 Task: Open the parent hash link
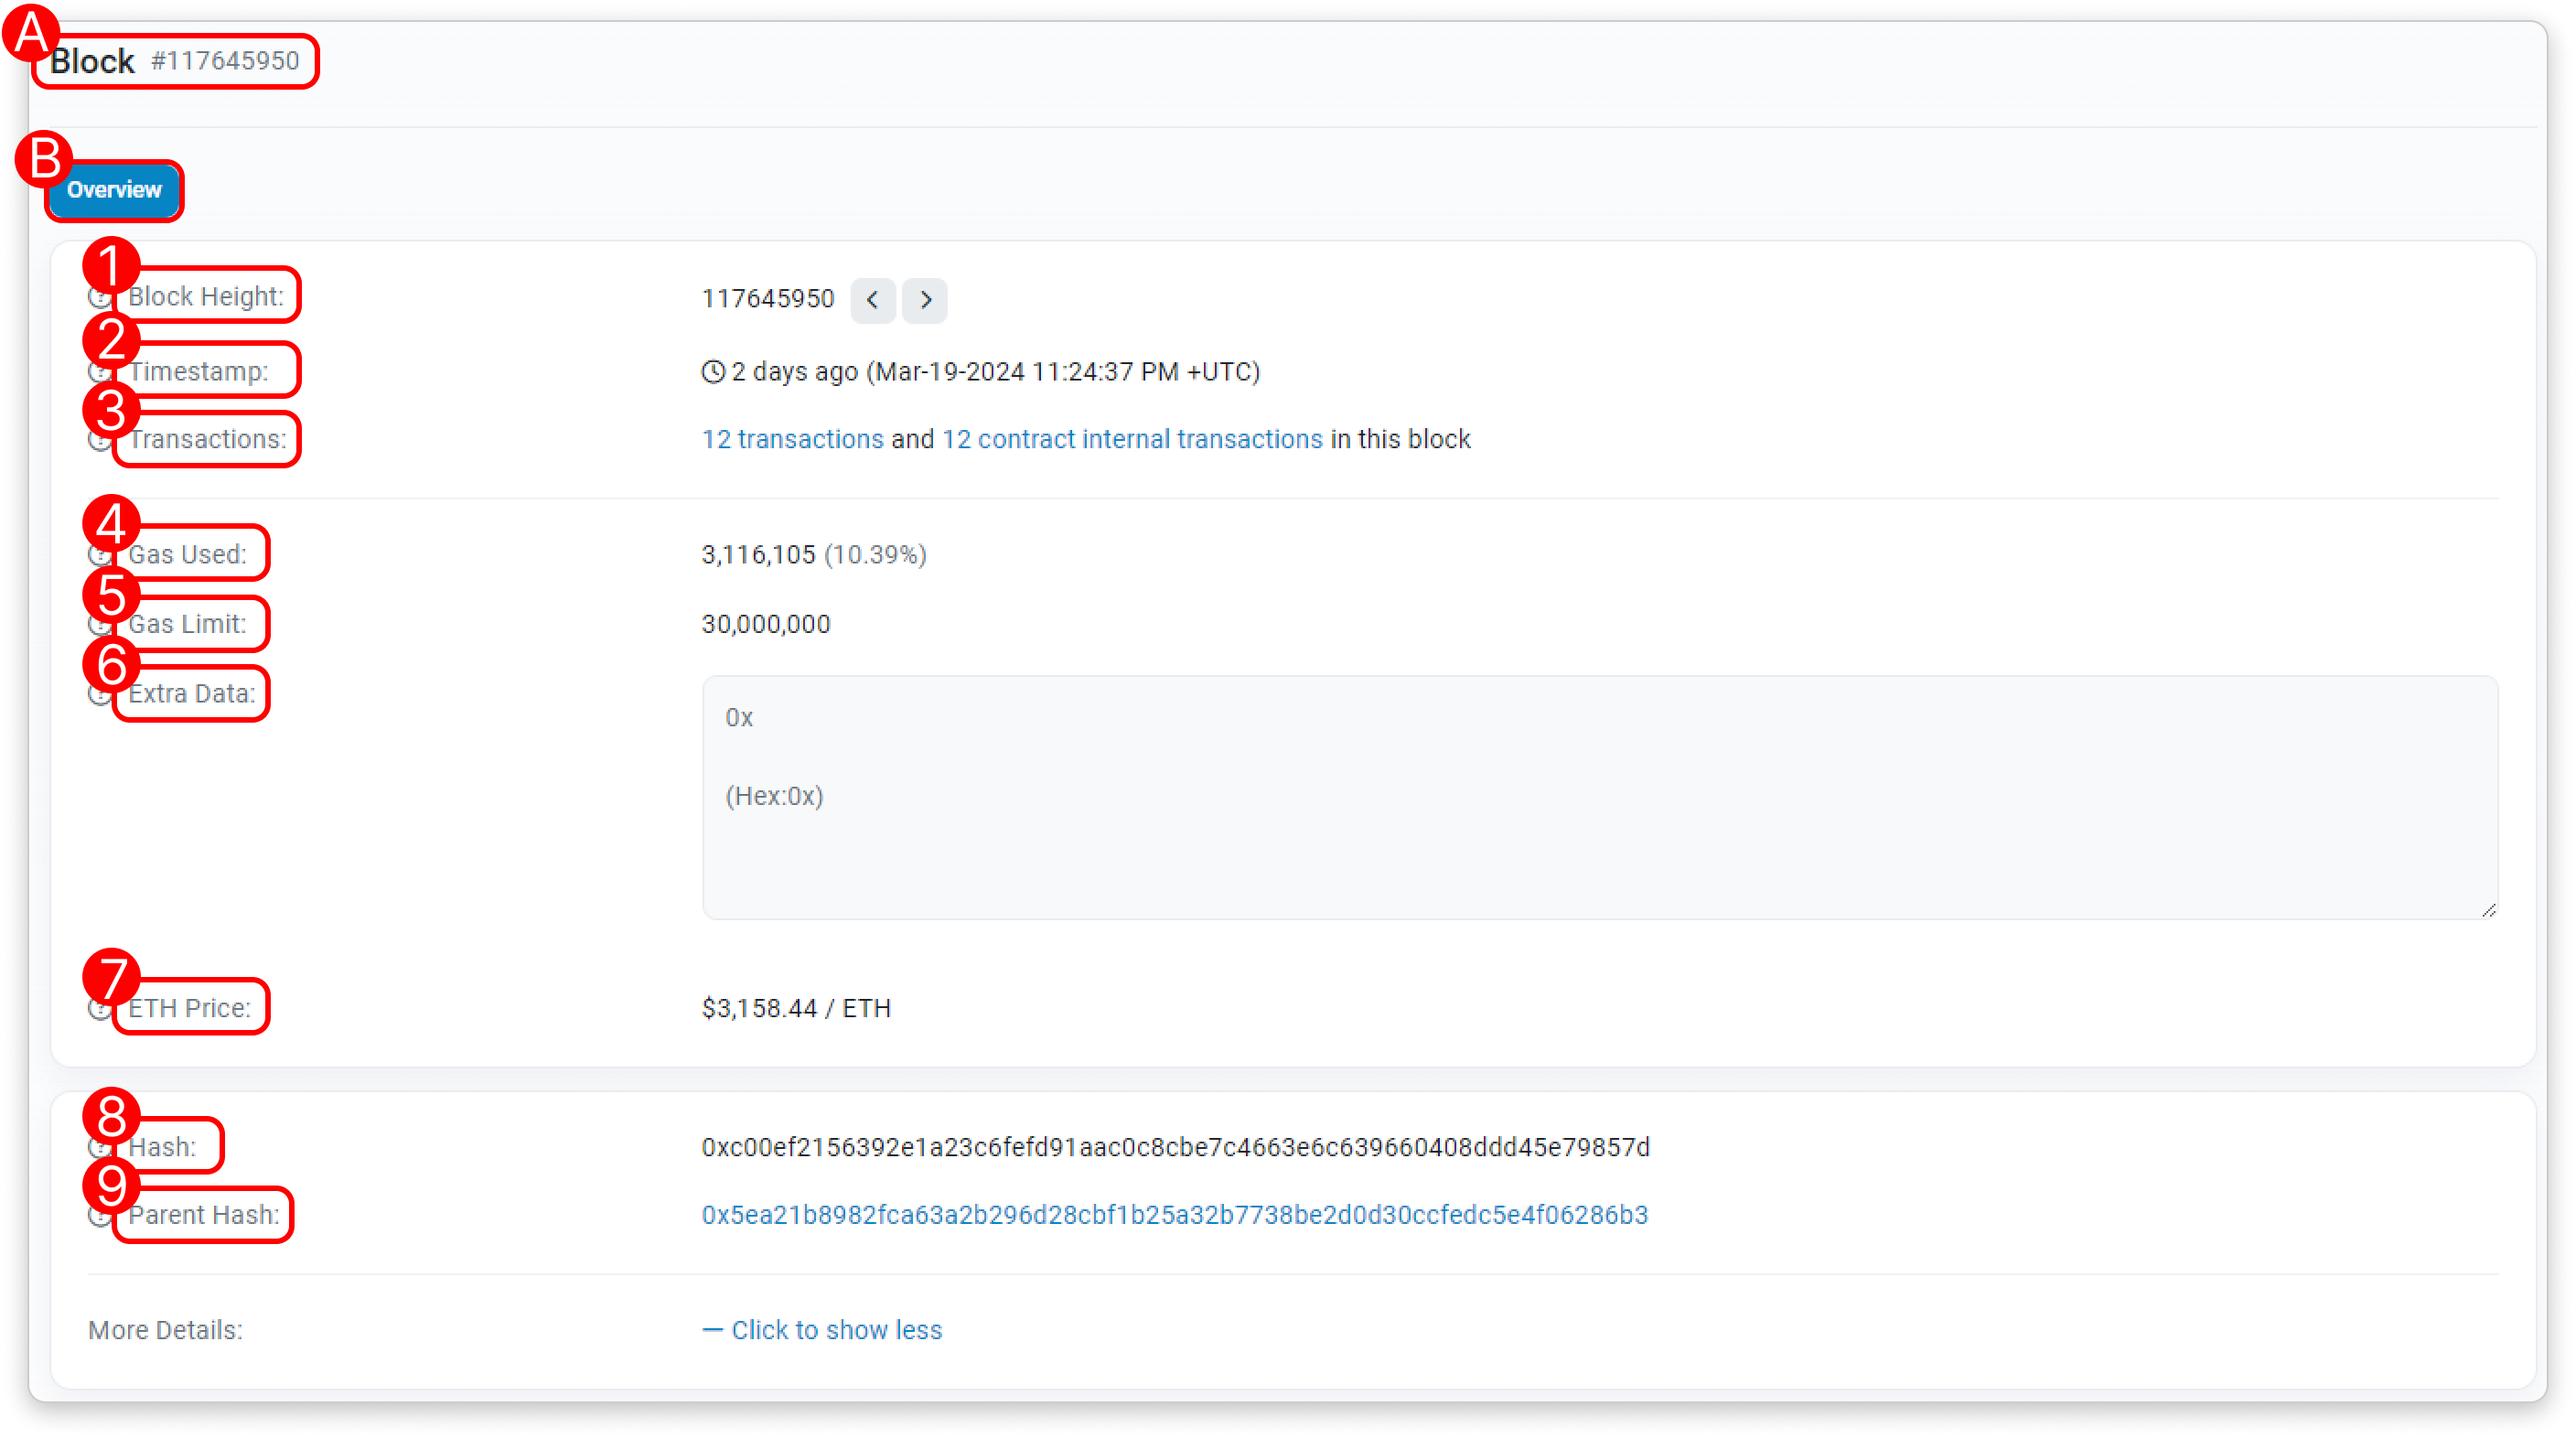[1174, 1215]
